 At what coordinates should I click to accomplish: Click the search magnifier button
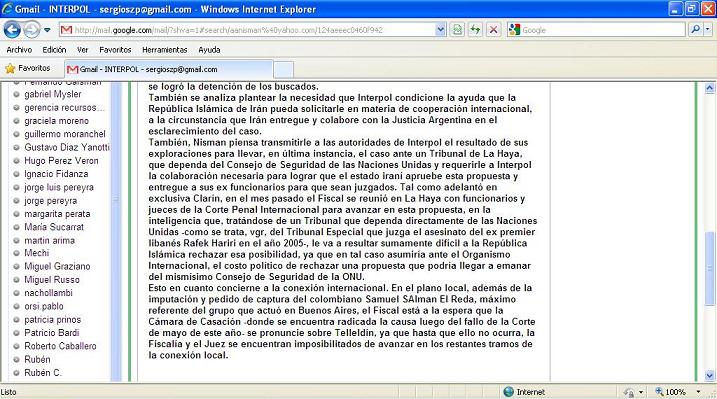pyautogui.click(x=695, y=30)
